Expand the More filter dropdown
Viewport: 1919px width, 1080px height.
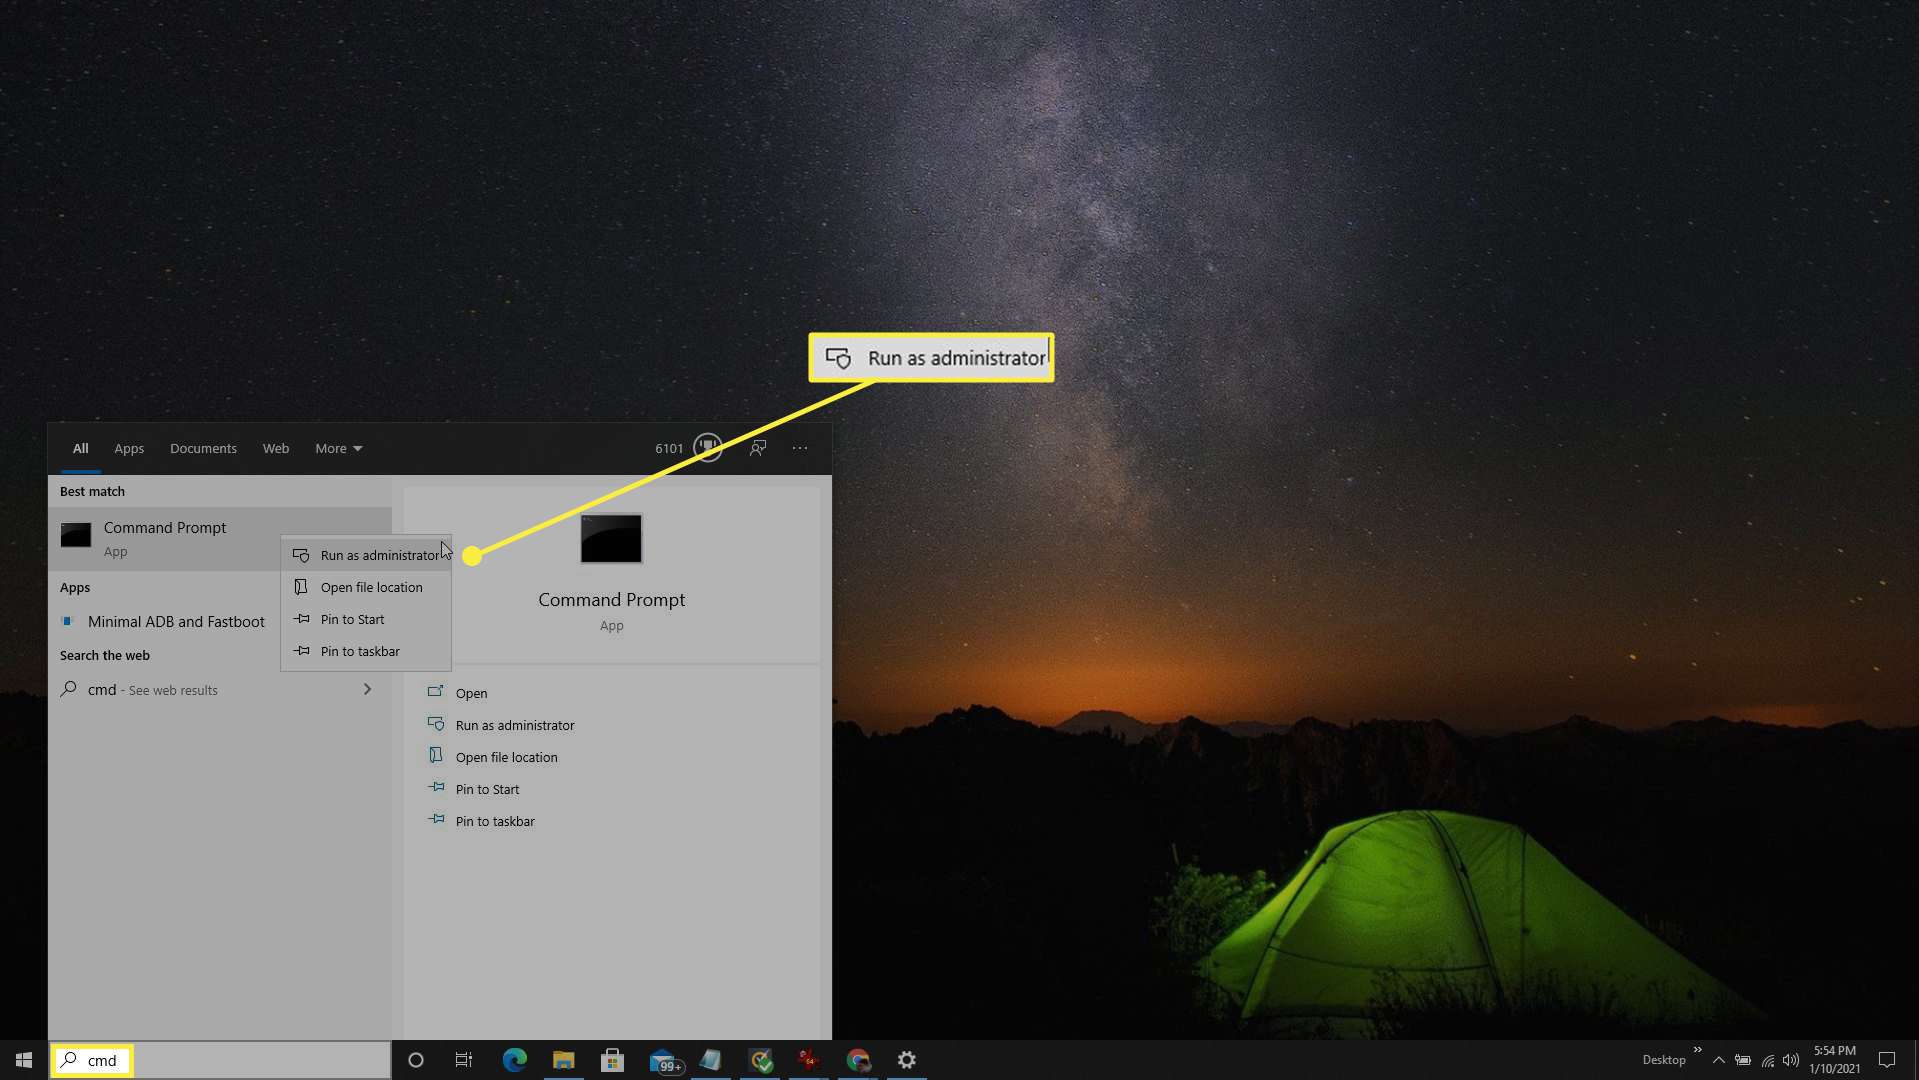point(339,448)
